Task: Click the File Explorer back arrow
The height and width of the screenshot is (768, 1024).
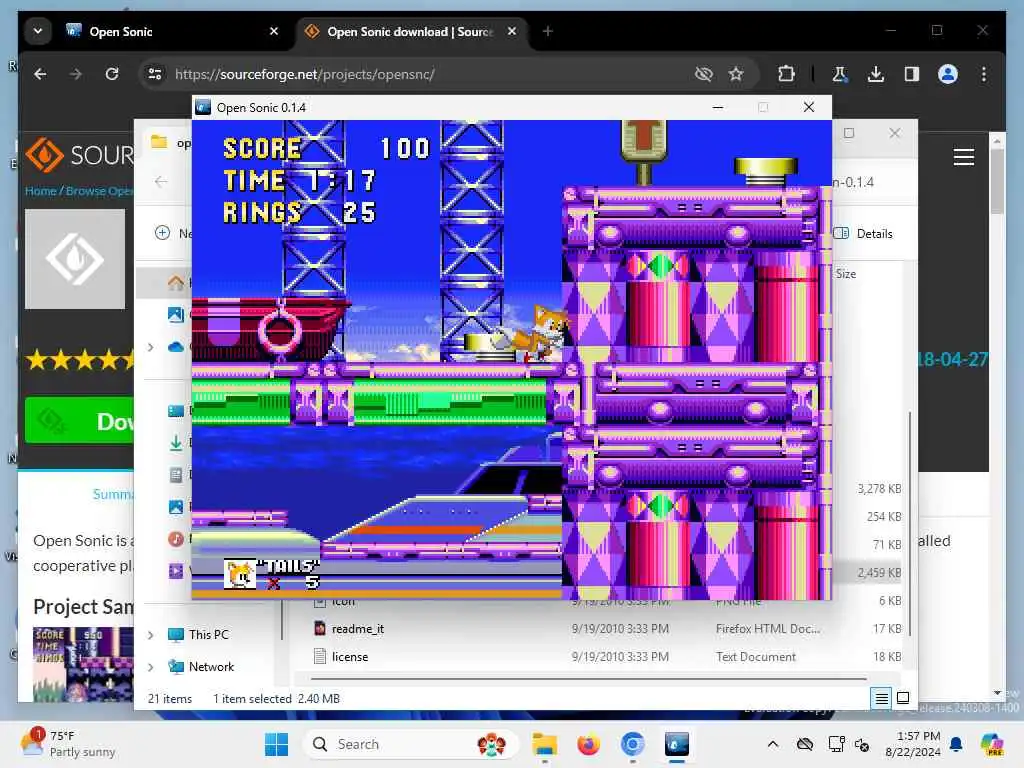Action: pyautogui.click(x=161, y=182)
